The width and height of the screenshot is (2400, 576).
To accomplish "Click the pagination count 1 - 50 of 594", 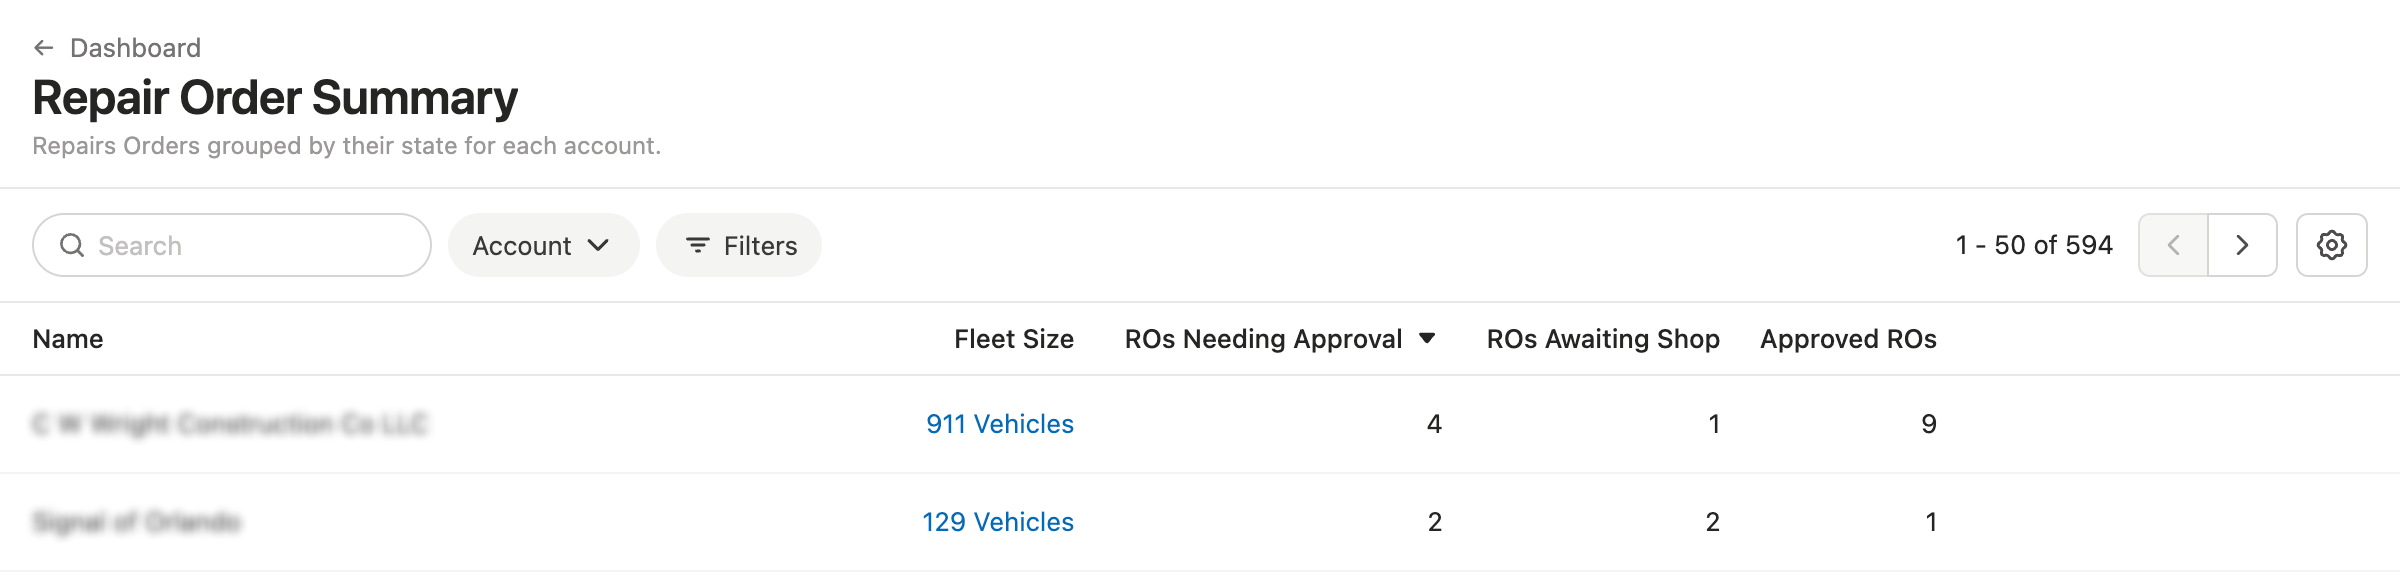I will click(2034, 245).
